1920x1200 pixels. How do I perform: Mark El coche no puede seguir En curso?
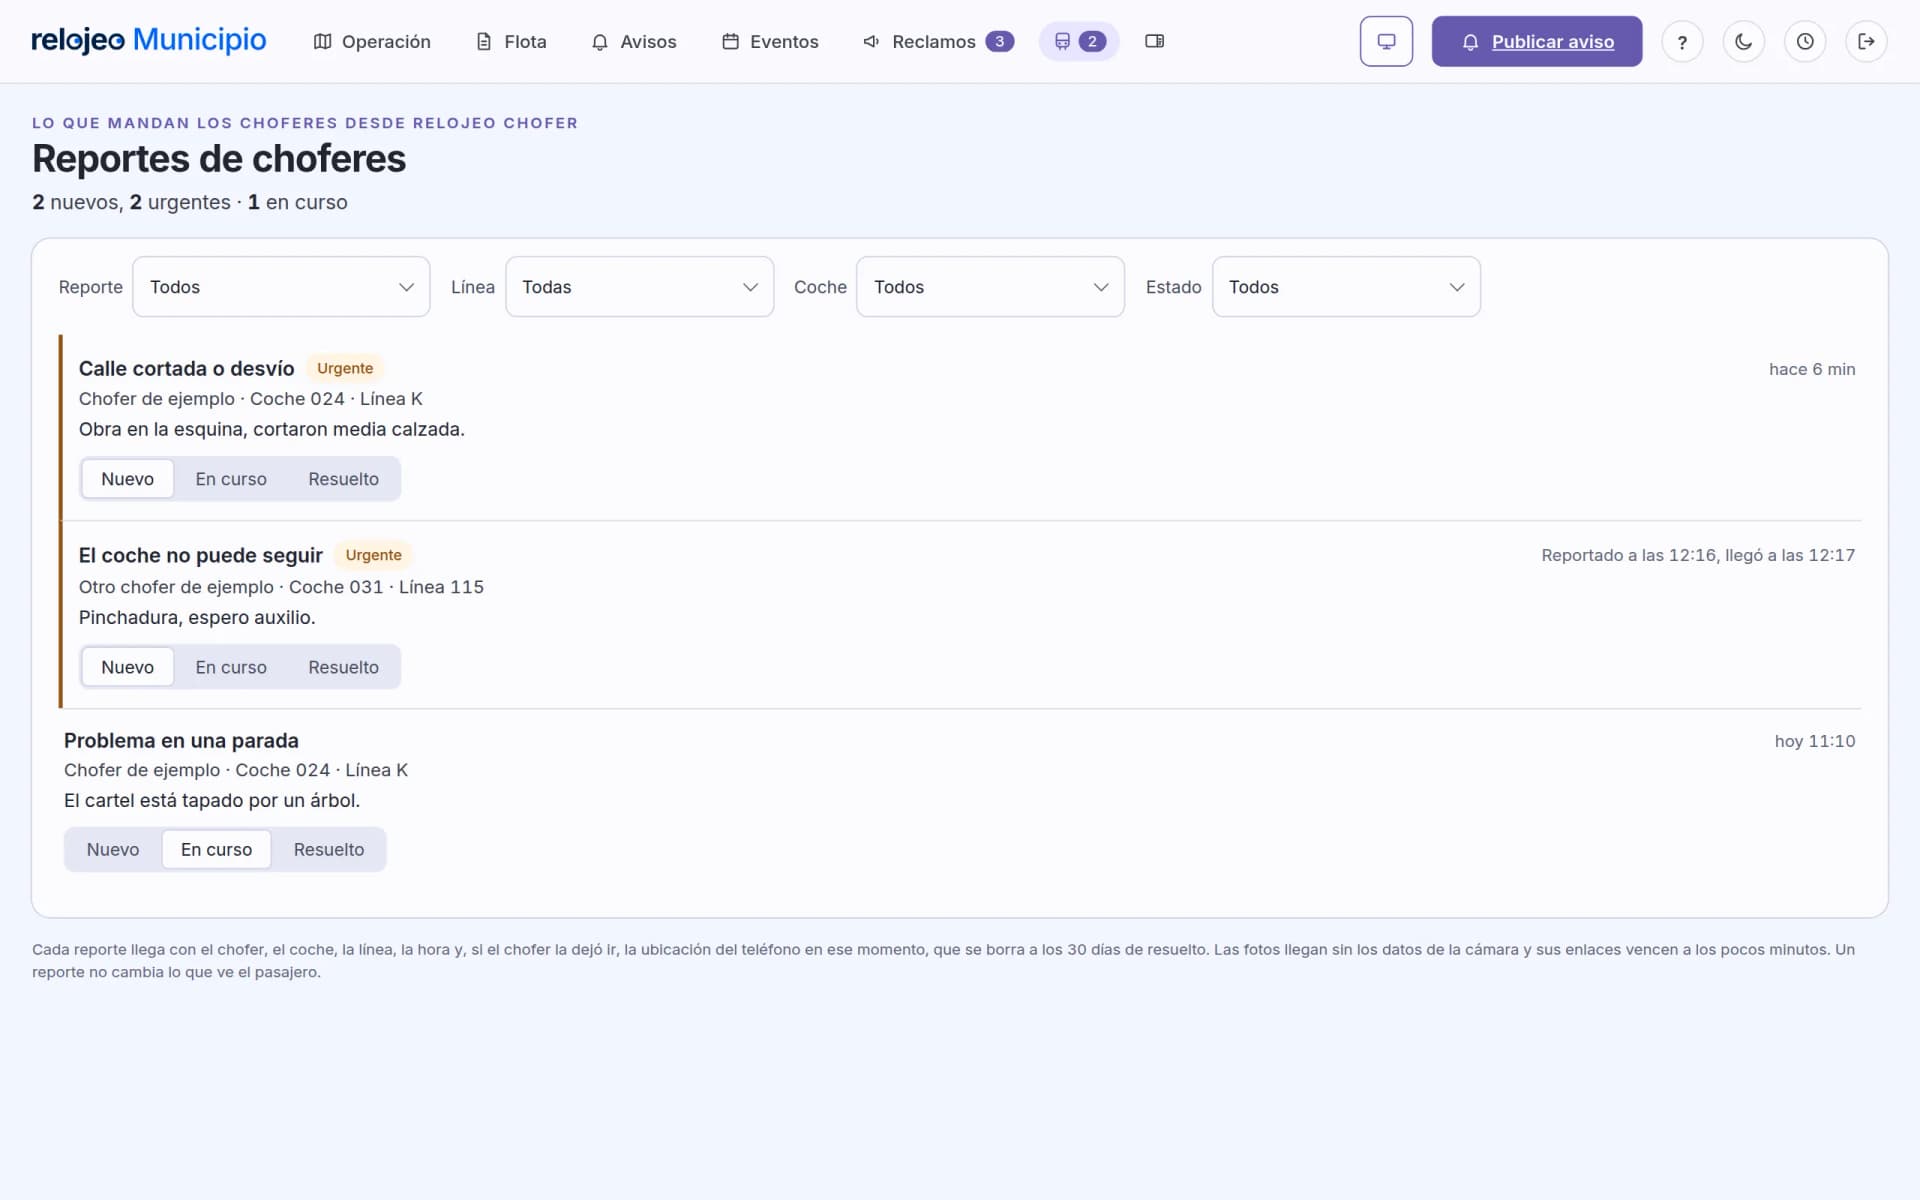pos(231,667)
